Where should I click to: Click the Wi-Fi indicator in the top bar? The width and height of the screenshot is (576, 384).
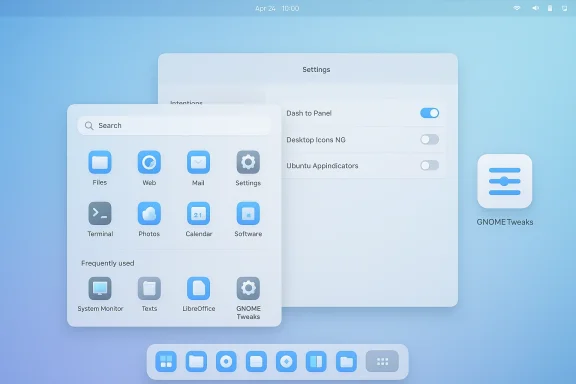(x=517, y=8)
